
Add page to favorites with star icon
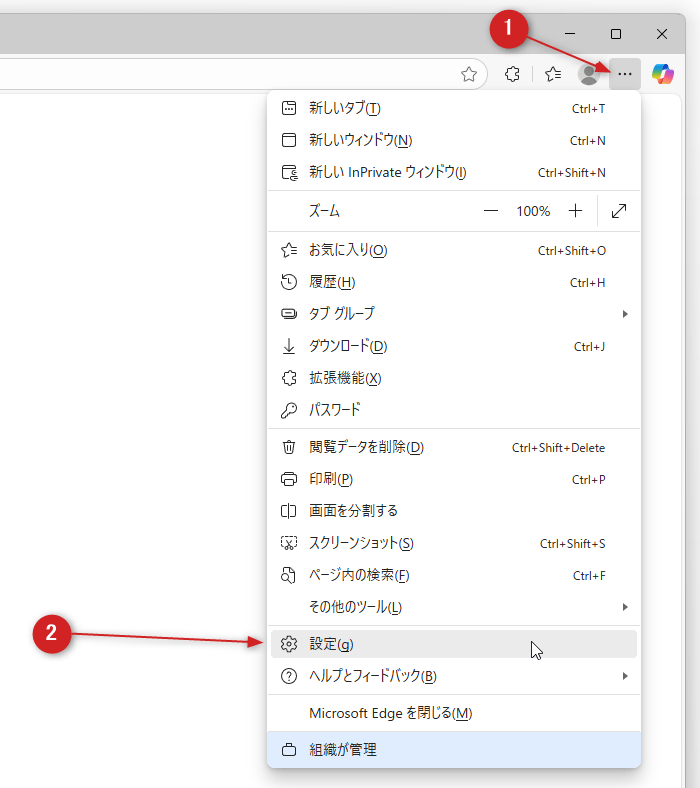coord(468,73)
